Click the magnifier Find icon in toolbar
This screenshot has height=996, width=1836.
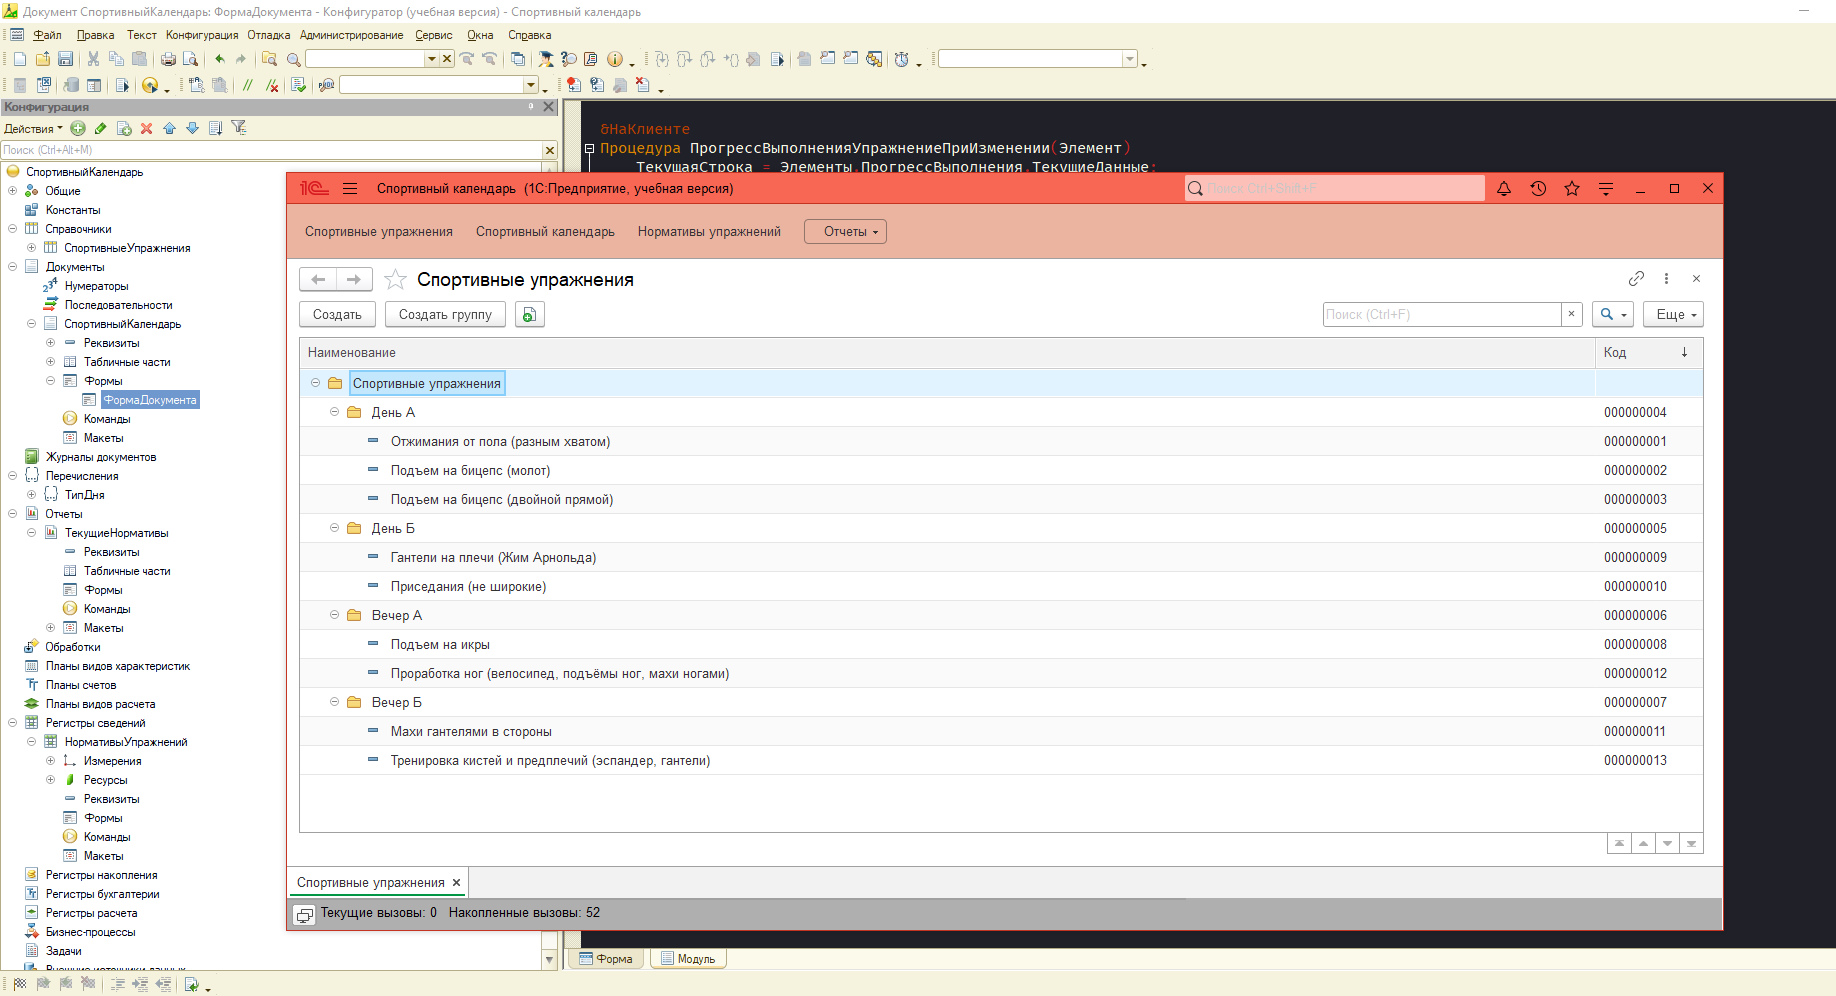[294, 59]
